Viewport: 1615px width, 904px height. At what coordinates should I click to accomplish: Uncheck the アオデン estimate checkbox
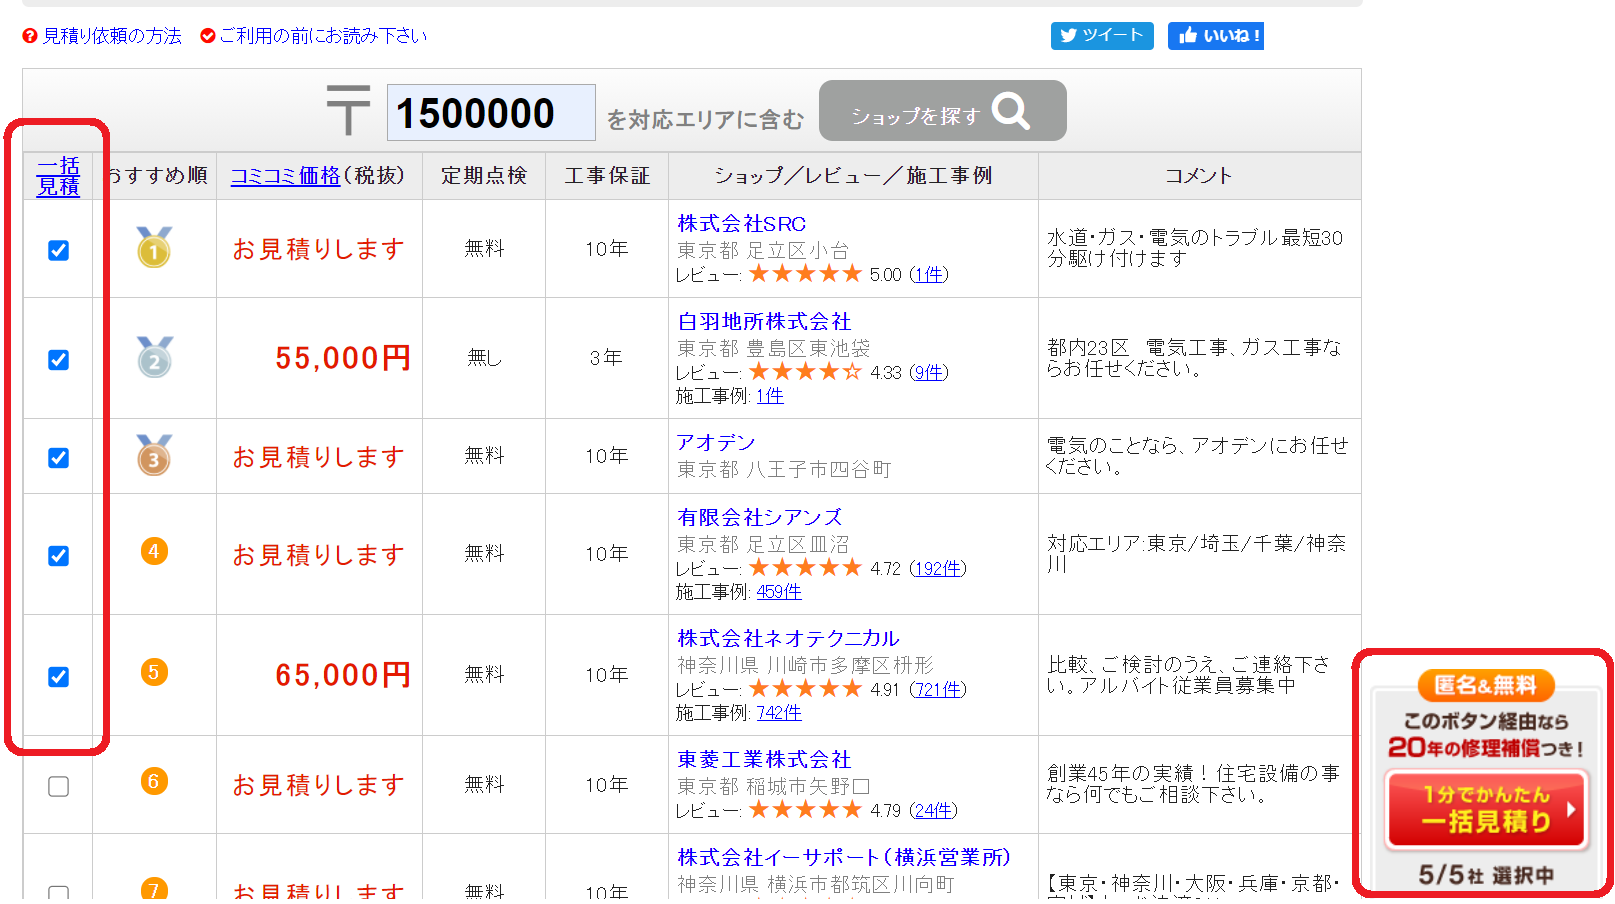coord(59,458)
